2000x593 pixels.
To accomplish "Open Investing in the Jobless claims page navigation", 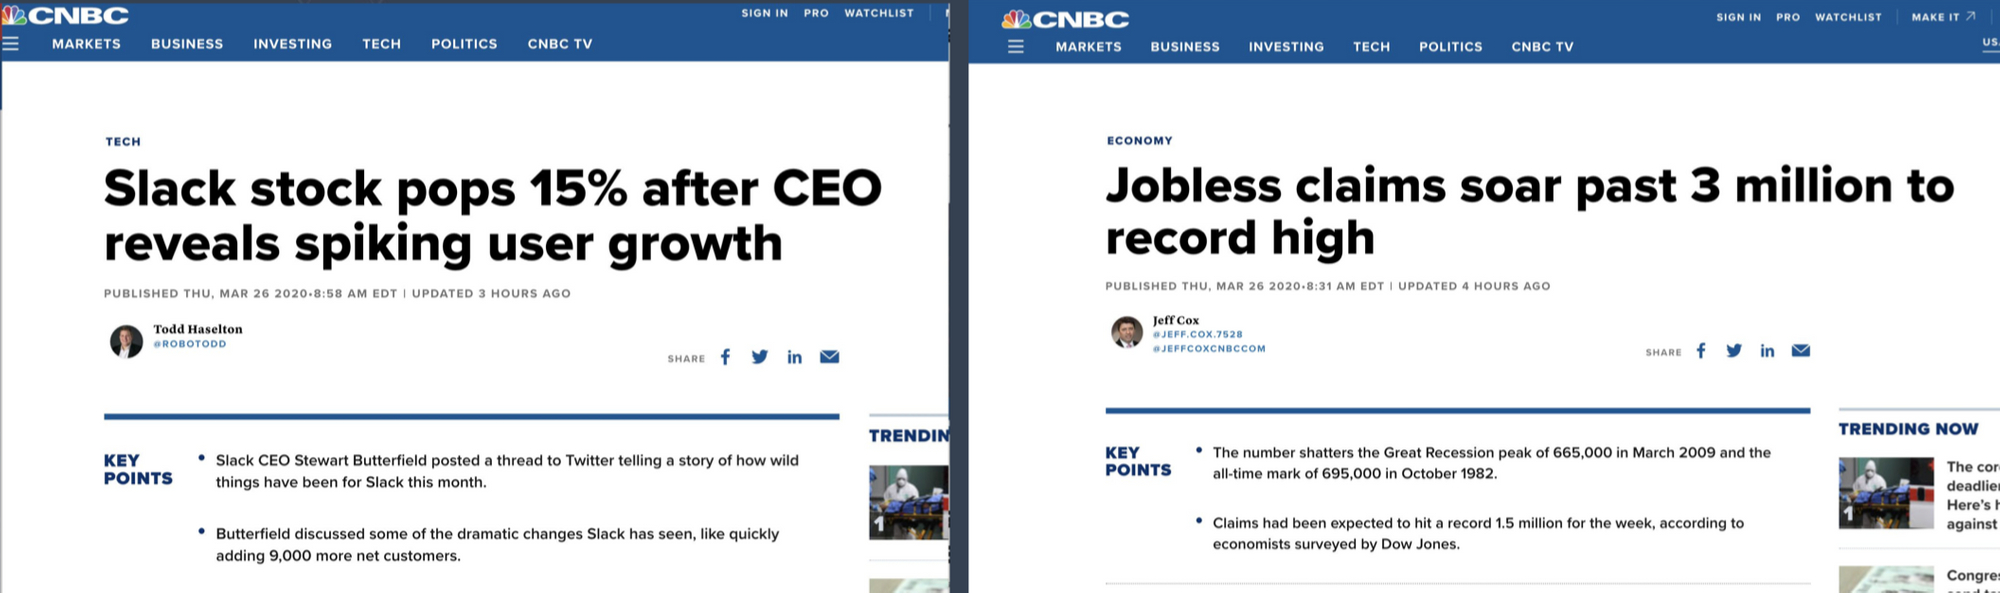I will tap(1286, 47).
